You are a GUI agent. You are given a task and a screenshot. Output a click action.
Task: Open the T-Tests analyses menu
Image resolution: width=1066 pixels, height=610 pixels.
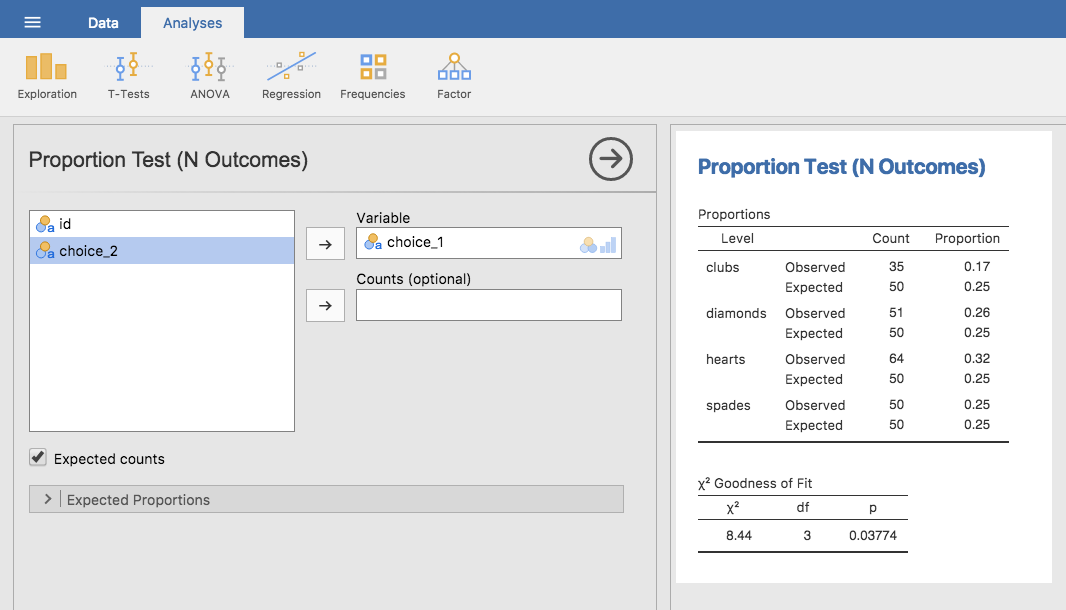pos(128,76)
